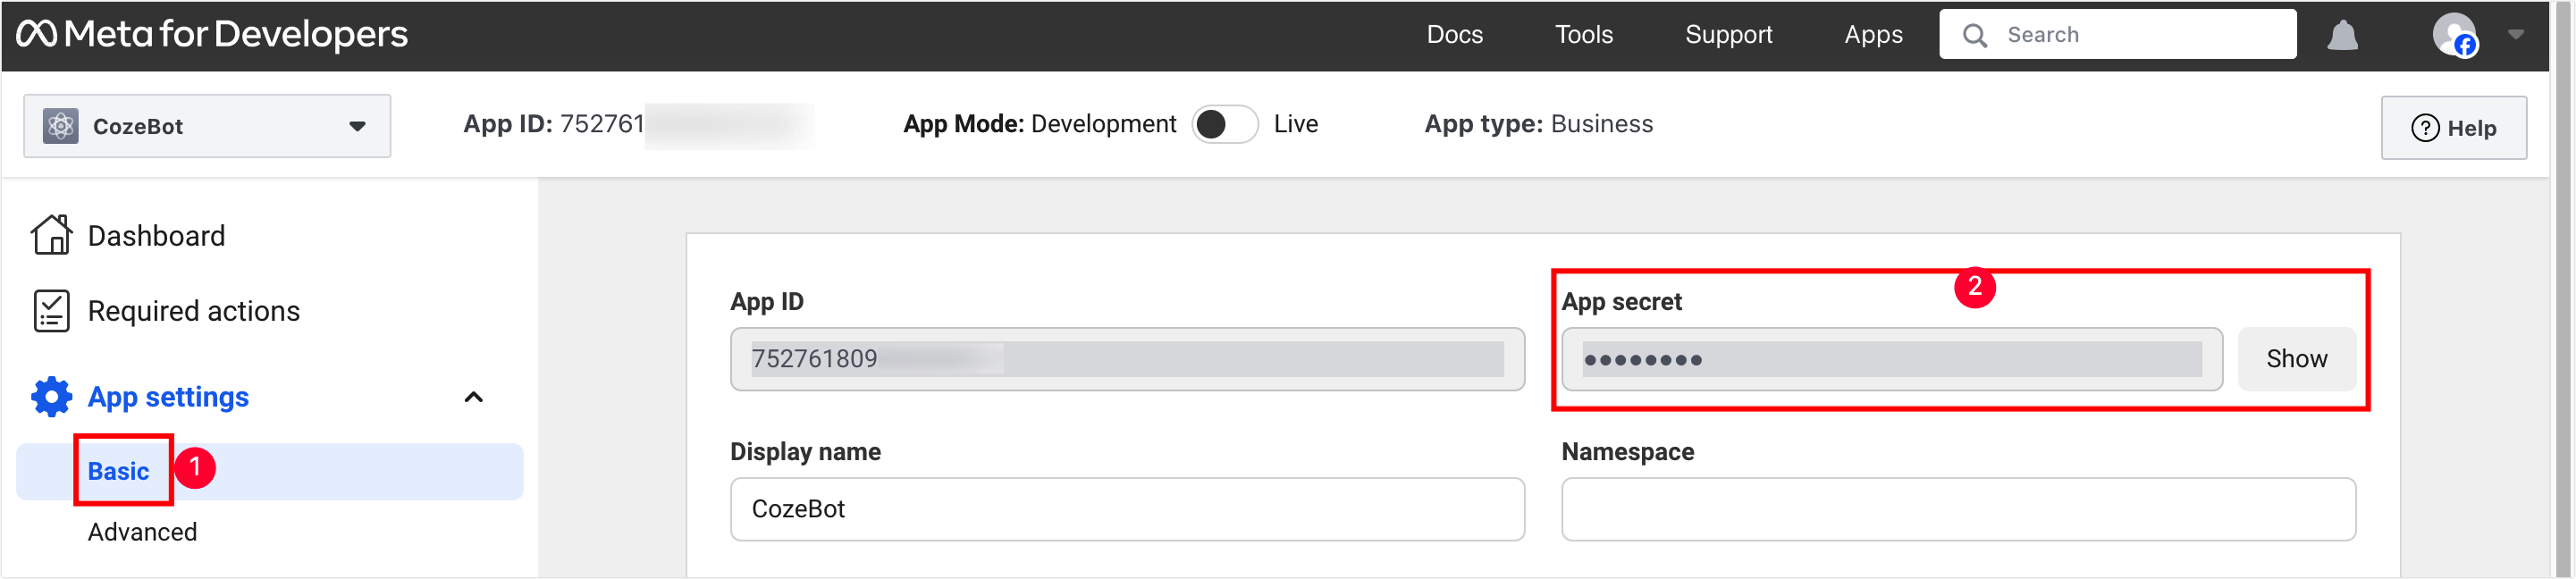Click the header App ID 752761 text
Viewport: 2576px width, 579px height.
[x=553, y=124]
